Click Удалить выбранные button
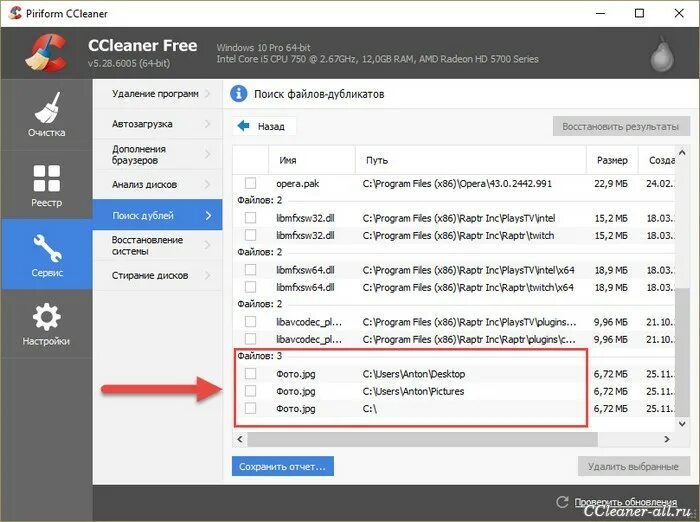 click(633, 466)
